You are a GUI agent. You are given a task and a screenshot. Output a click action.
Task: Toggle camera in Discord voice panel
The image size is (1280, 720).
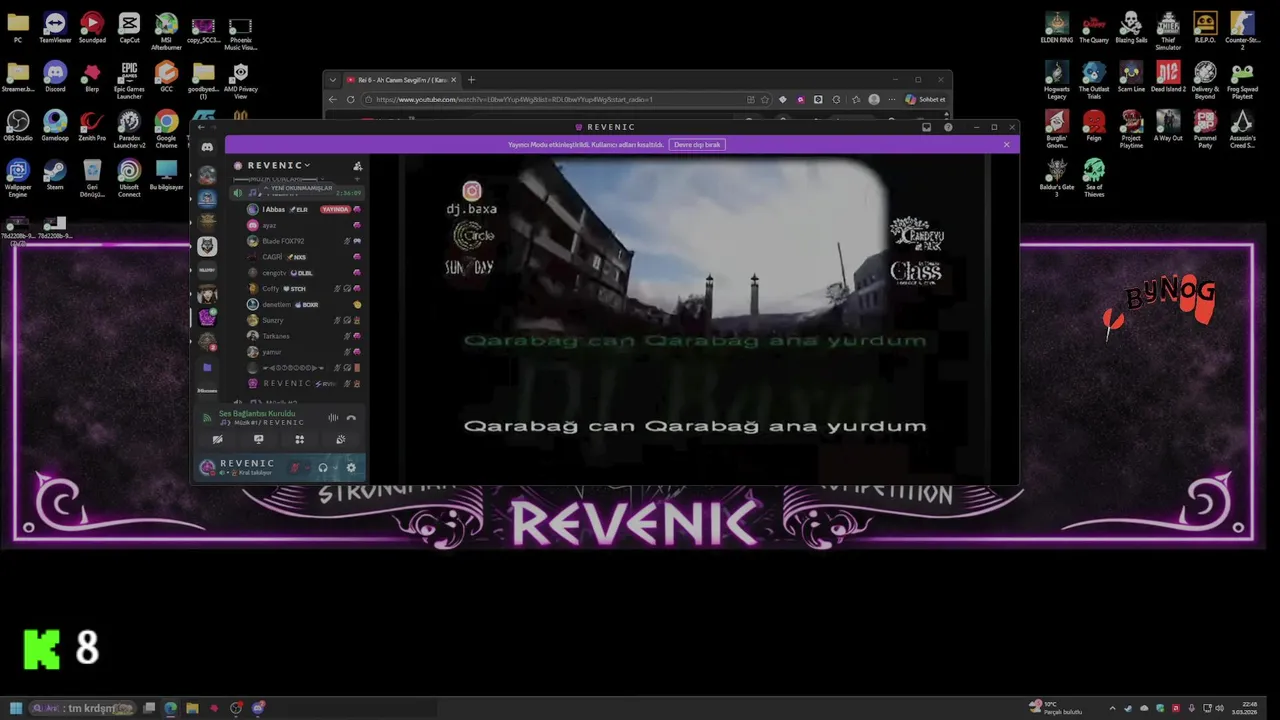(x=217, y=439)
